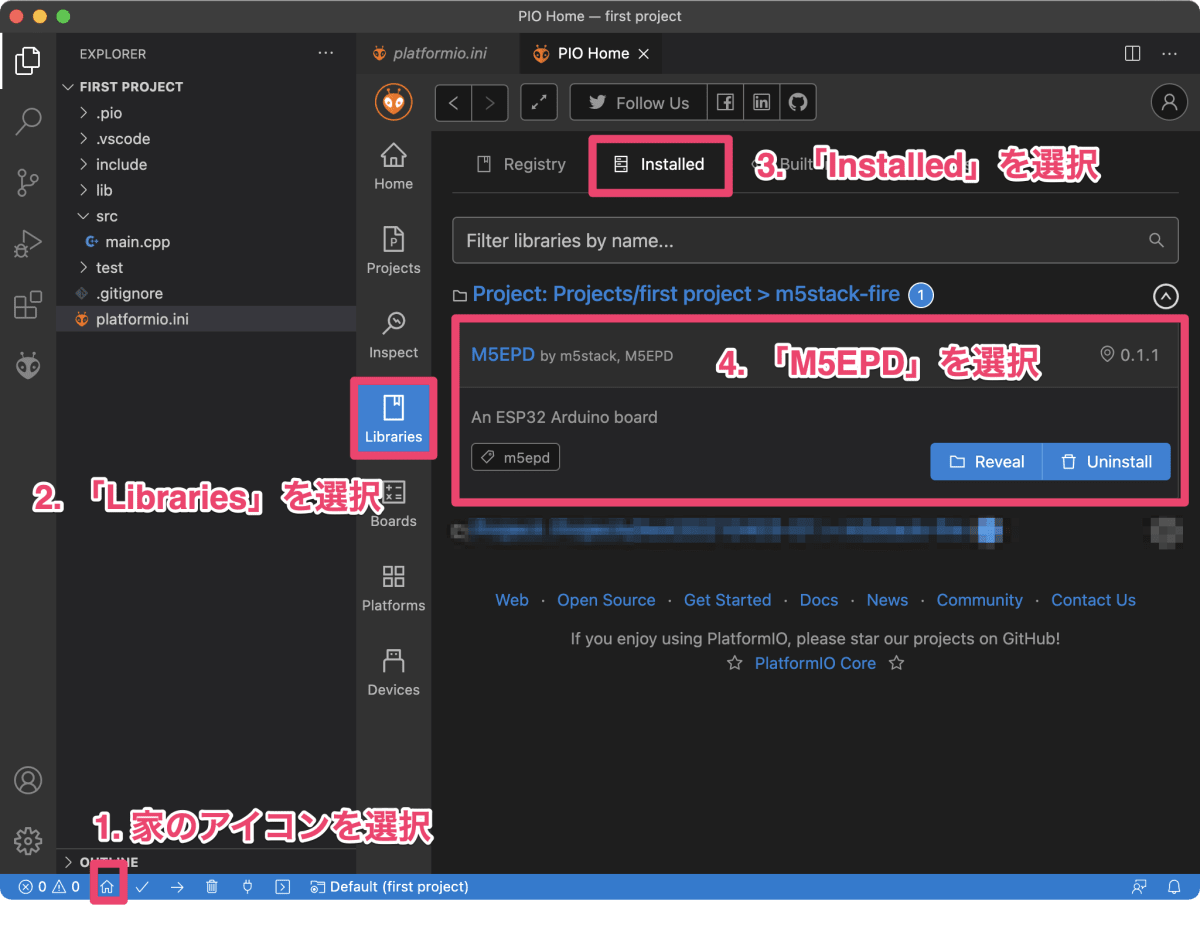1200x929 pixels.
Task: Switch to the Registry tab
Action: 521,164
